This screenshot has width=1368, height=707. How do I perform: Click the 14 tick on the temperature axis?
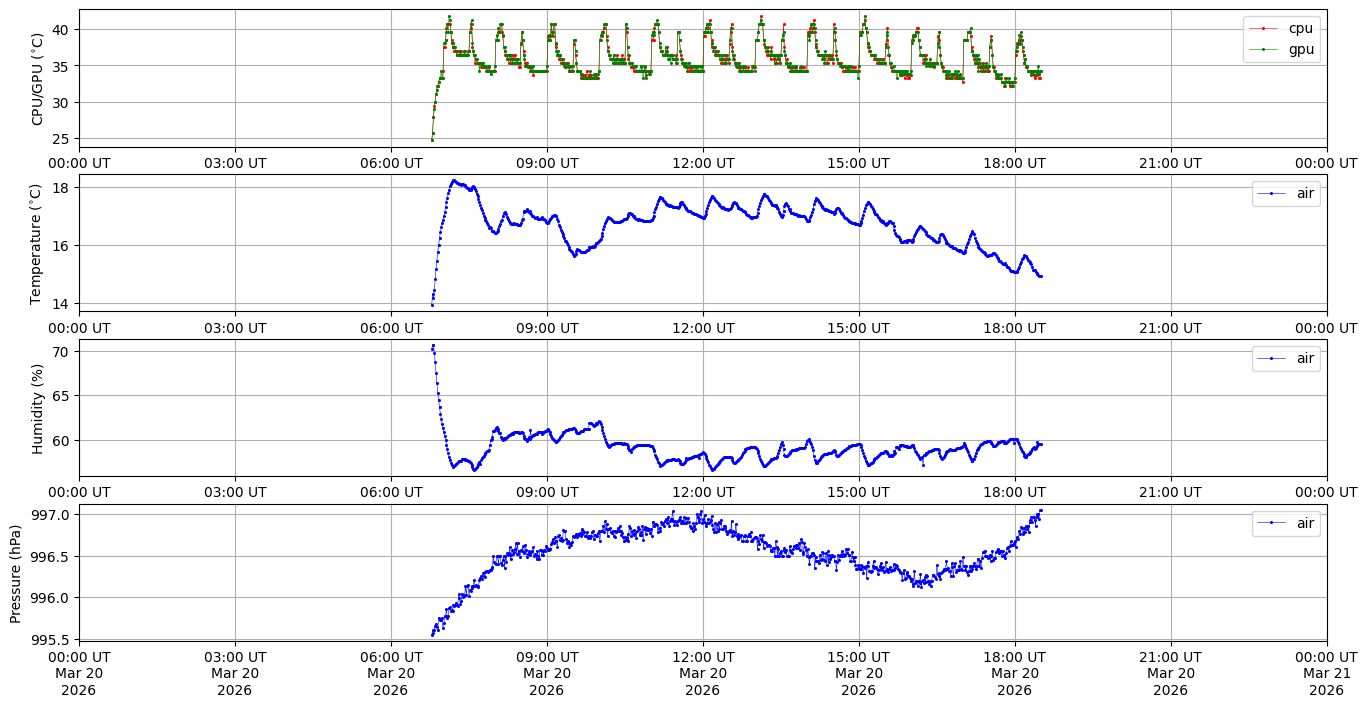click(60, 303)
